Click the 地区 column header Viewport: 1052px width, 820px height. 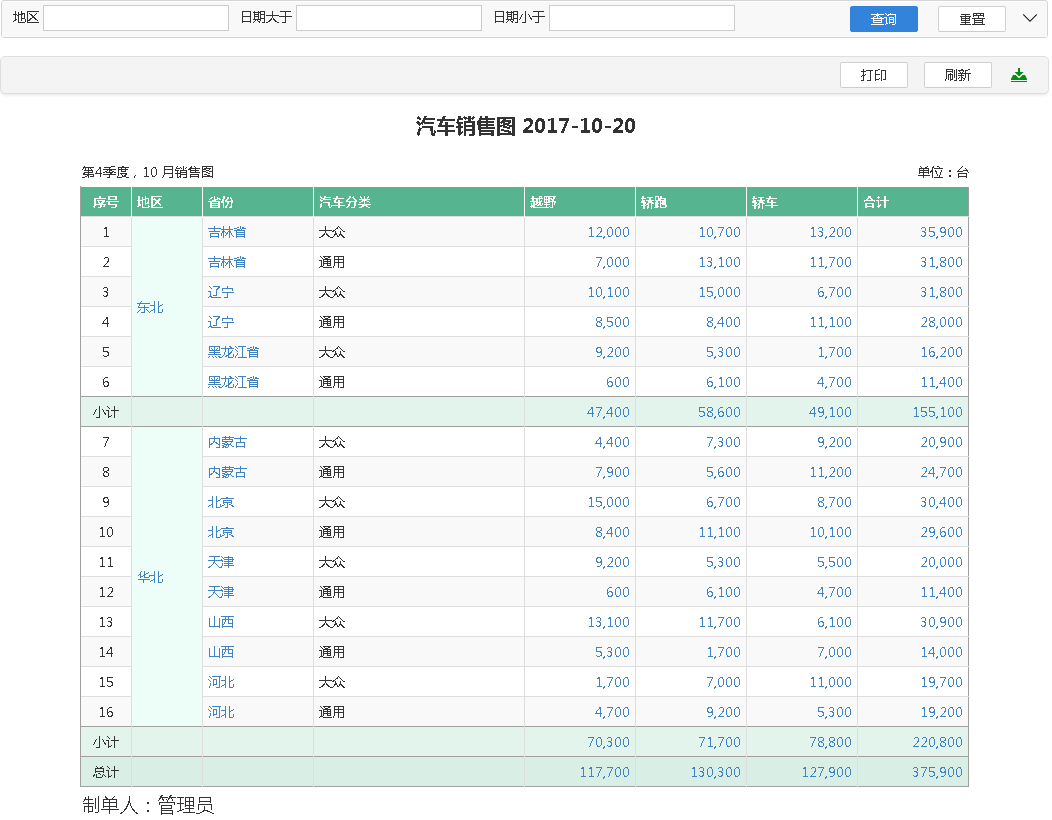[x=167, y=202]
